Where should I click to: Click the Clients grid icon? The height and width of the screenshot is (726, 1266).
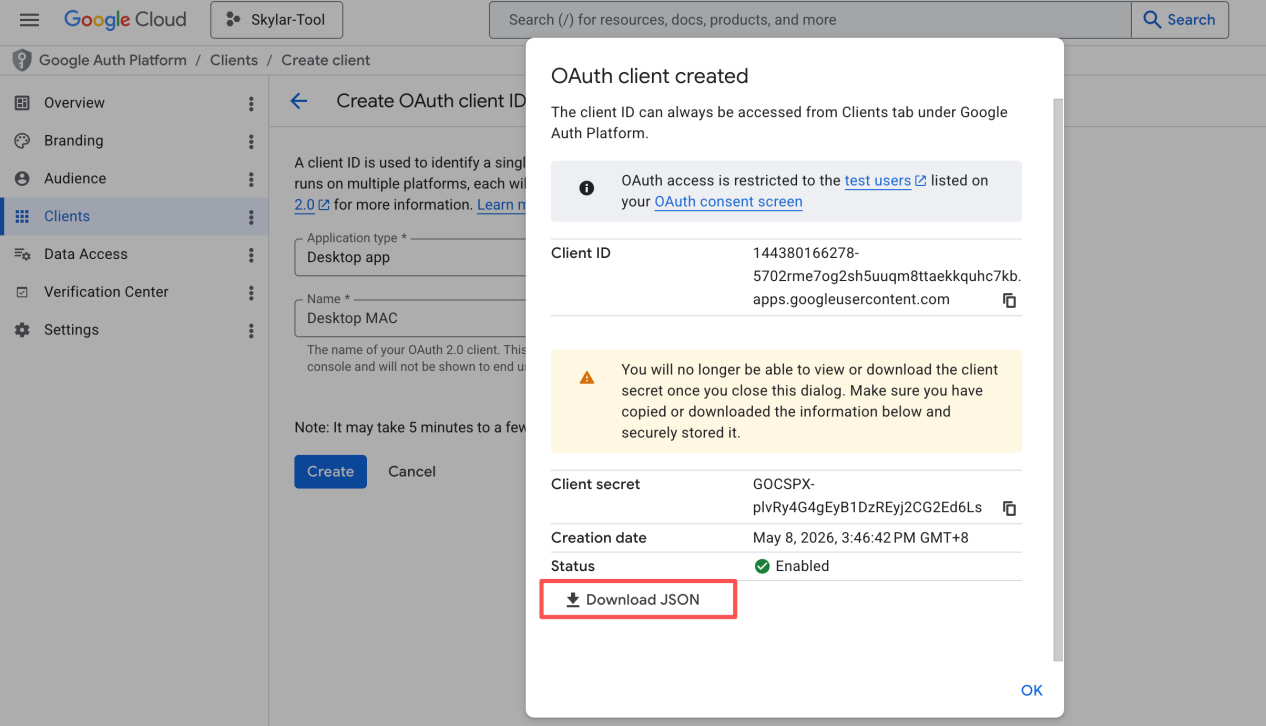(22, 216)
